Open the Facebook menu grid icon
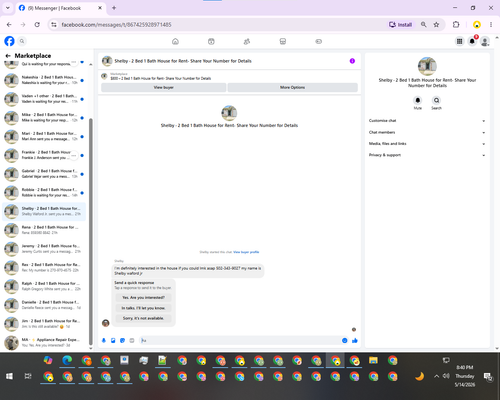 coord(459,41)
